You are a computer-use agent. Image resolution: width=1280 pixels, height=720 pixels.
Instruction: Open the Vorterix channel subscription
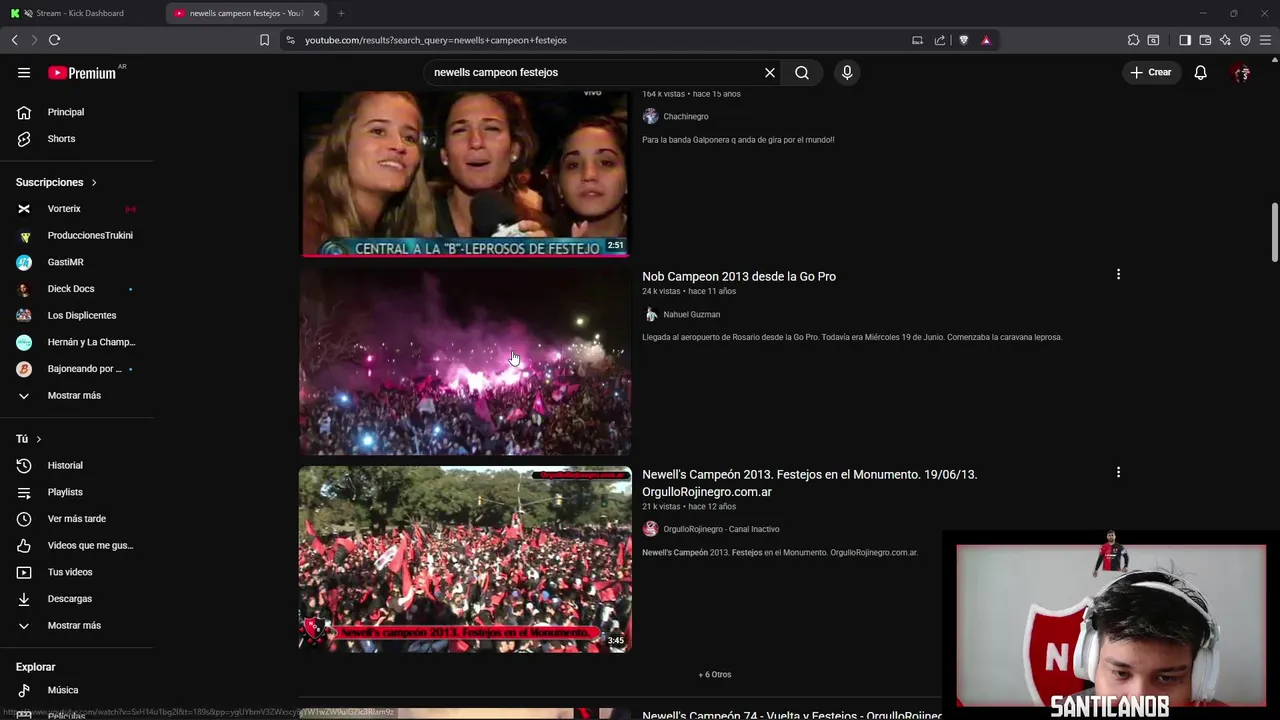coord(77,209)
